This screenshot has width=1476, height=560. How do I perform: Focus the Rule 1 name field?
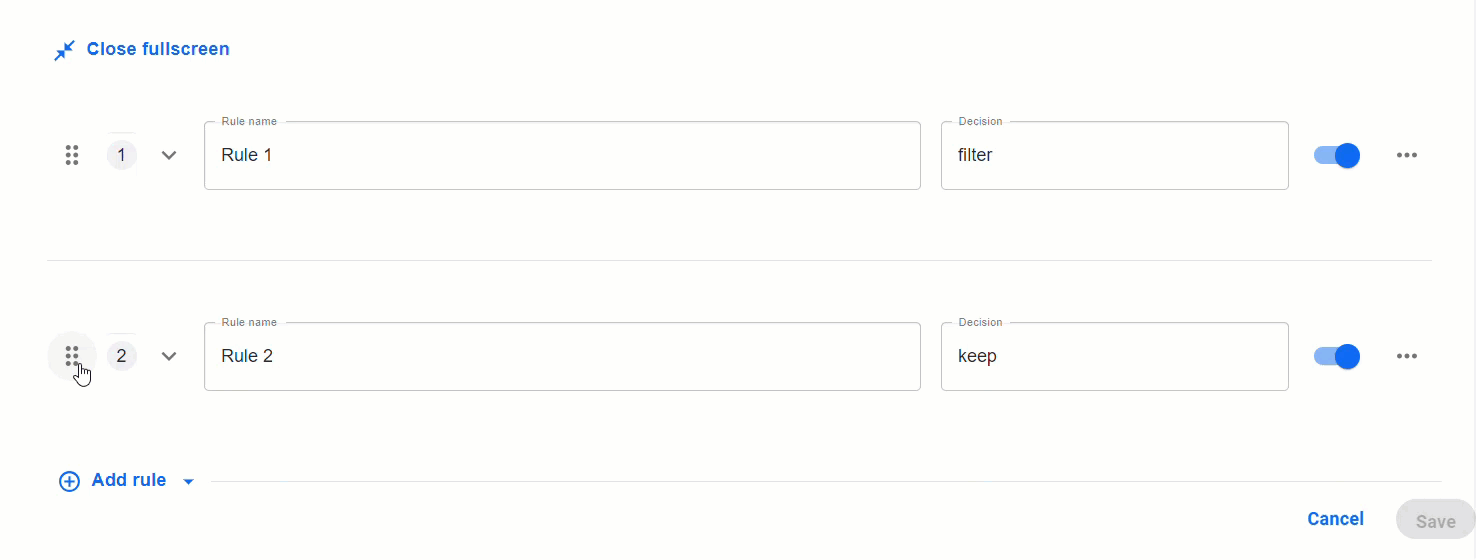pos(562,155)
